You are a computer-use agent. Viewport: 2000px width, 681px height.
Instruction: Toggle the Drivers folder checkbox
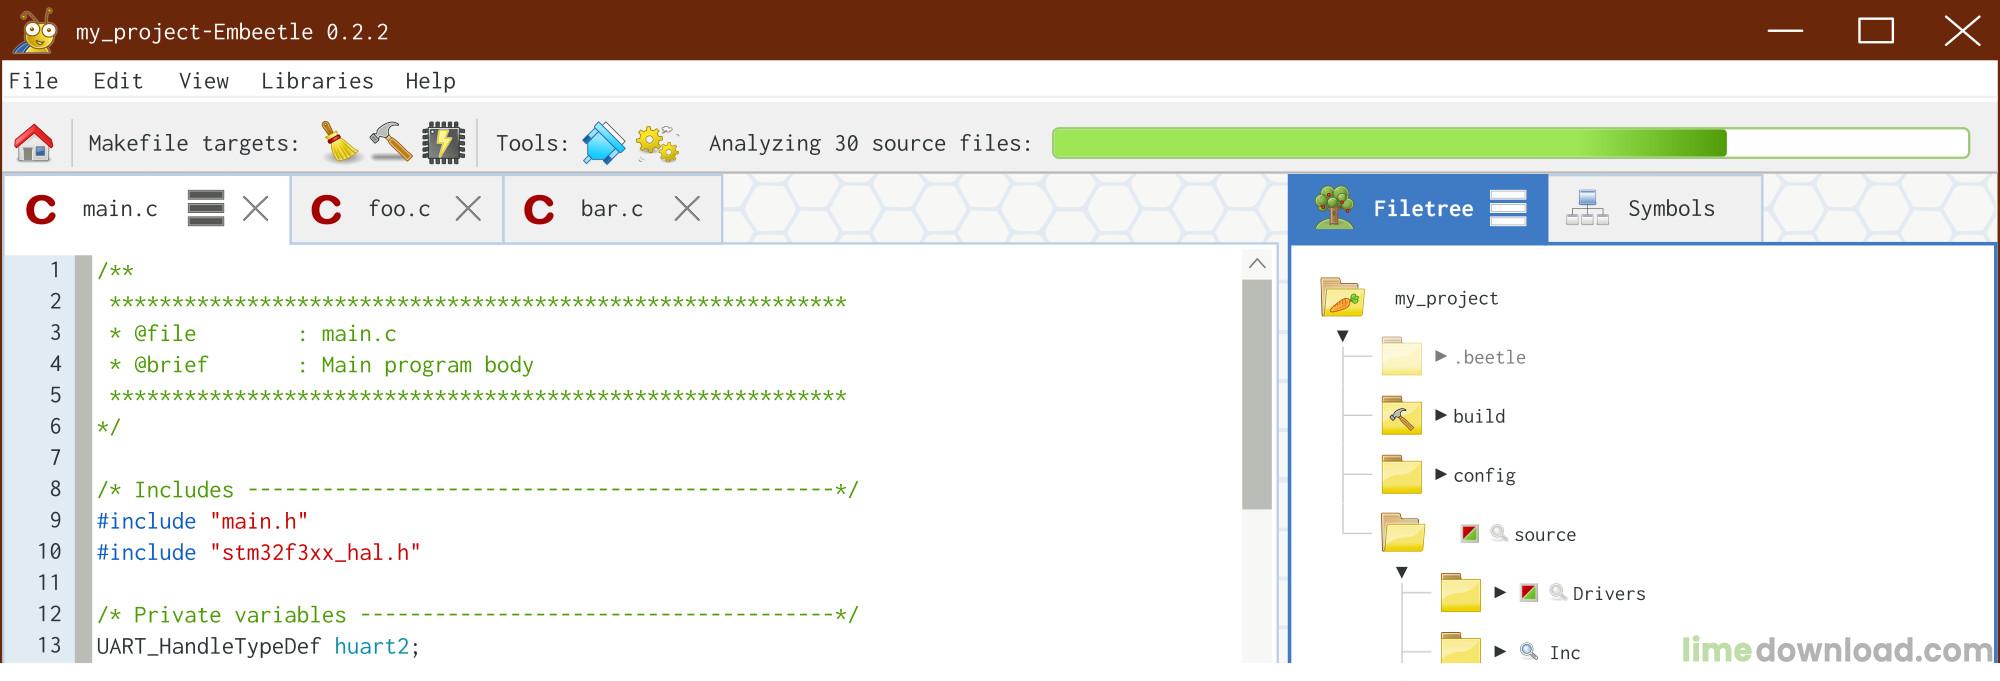pos(1528,592)
